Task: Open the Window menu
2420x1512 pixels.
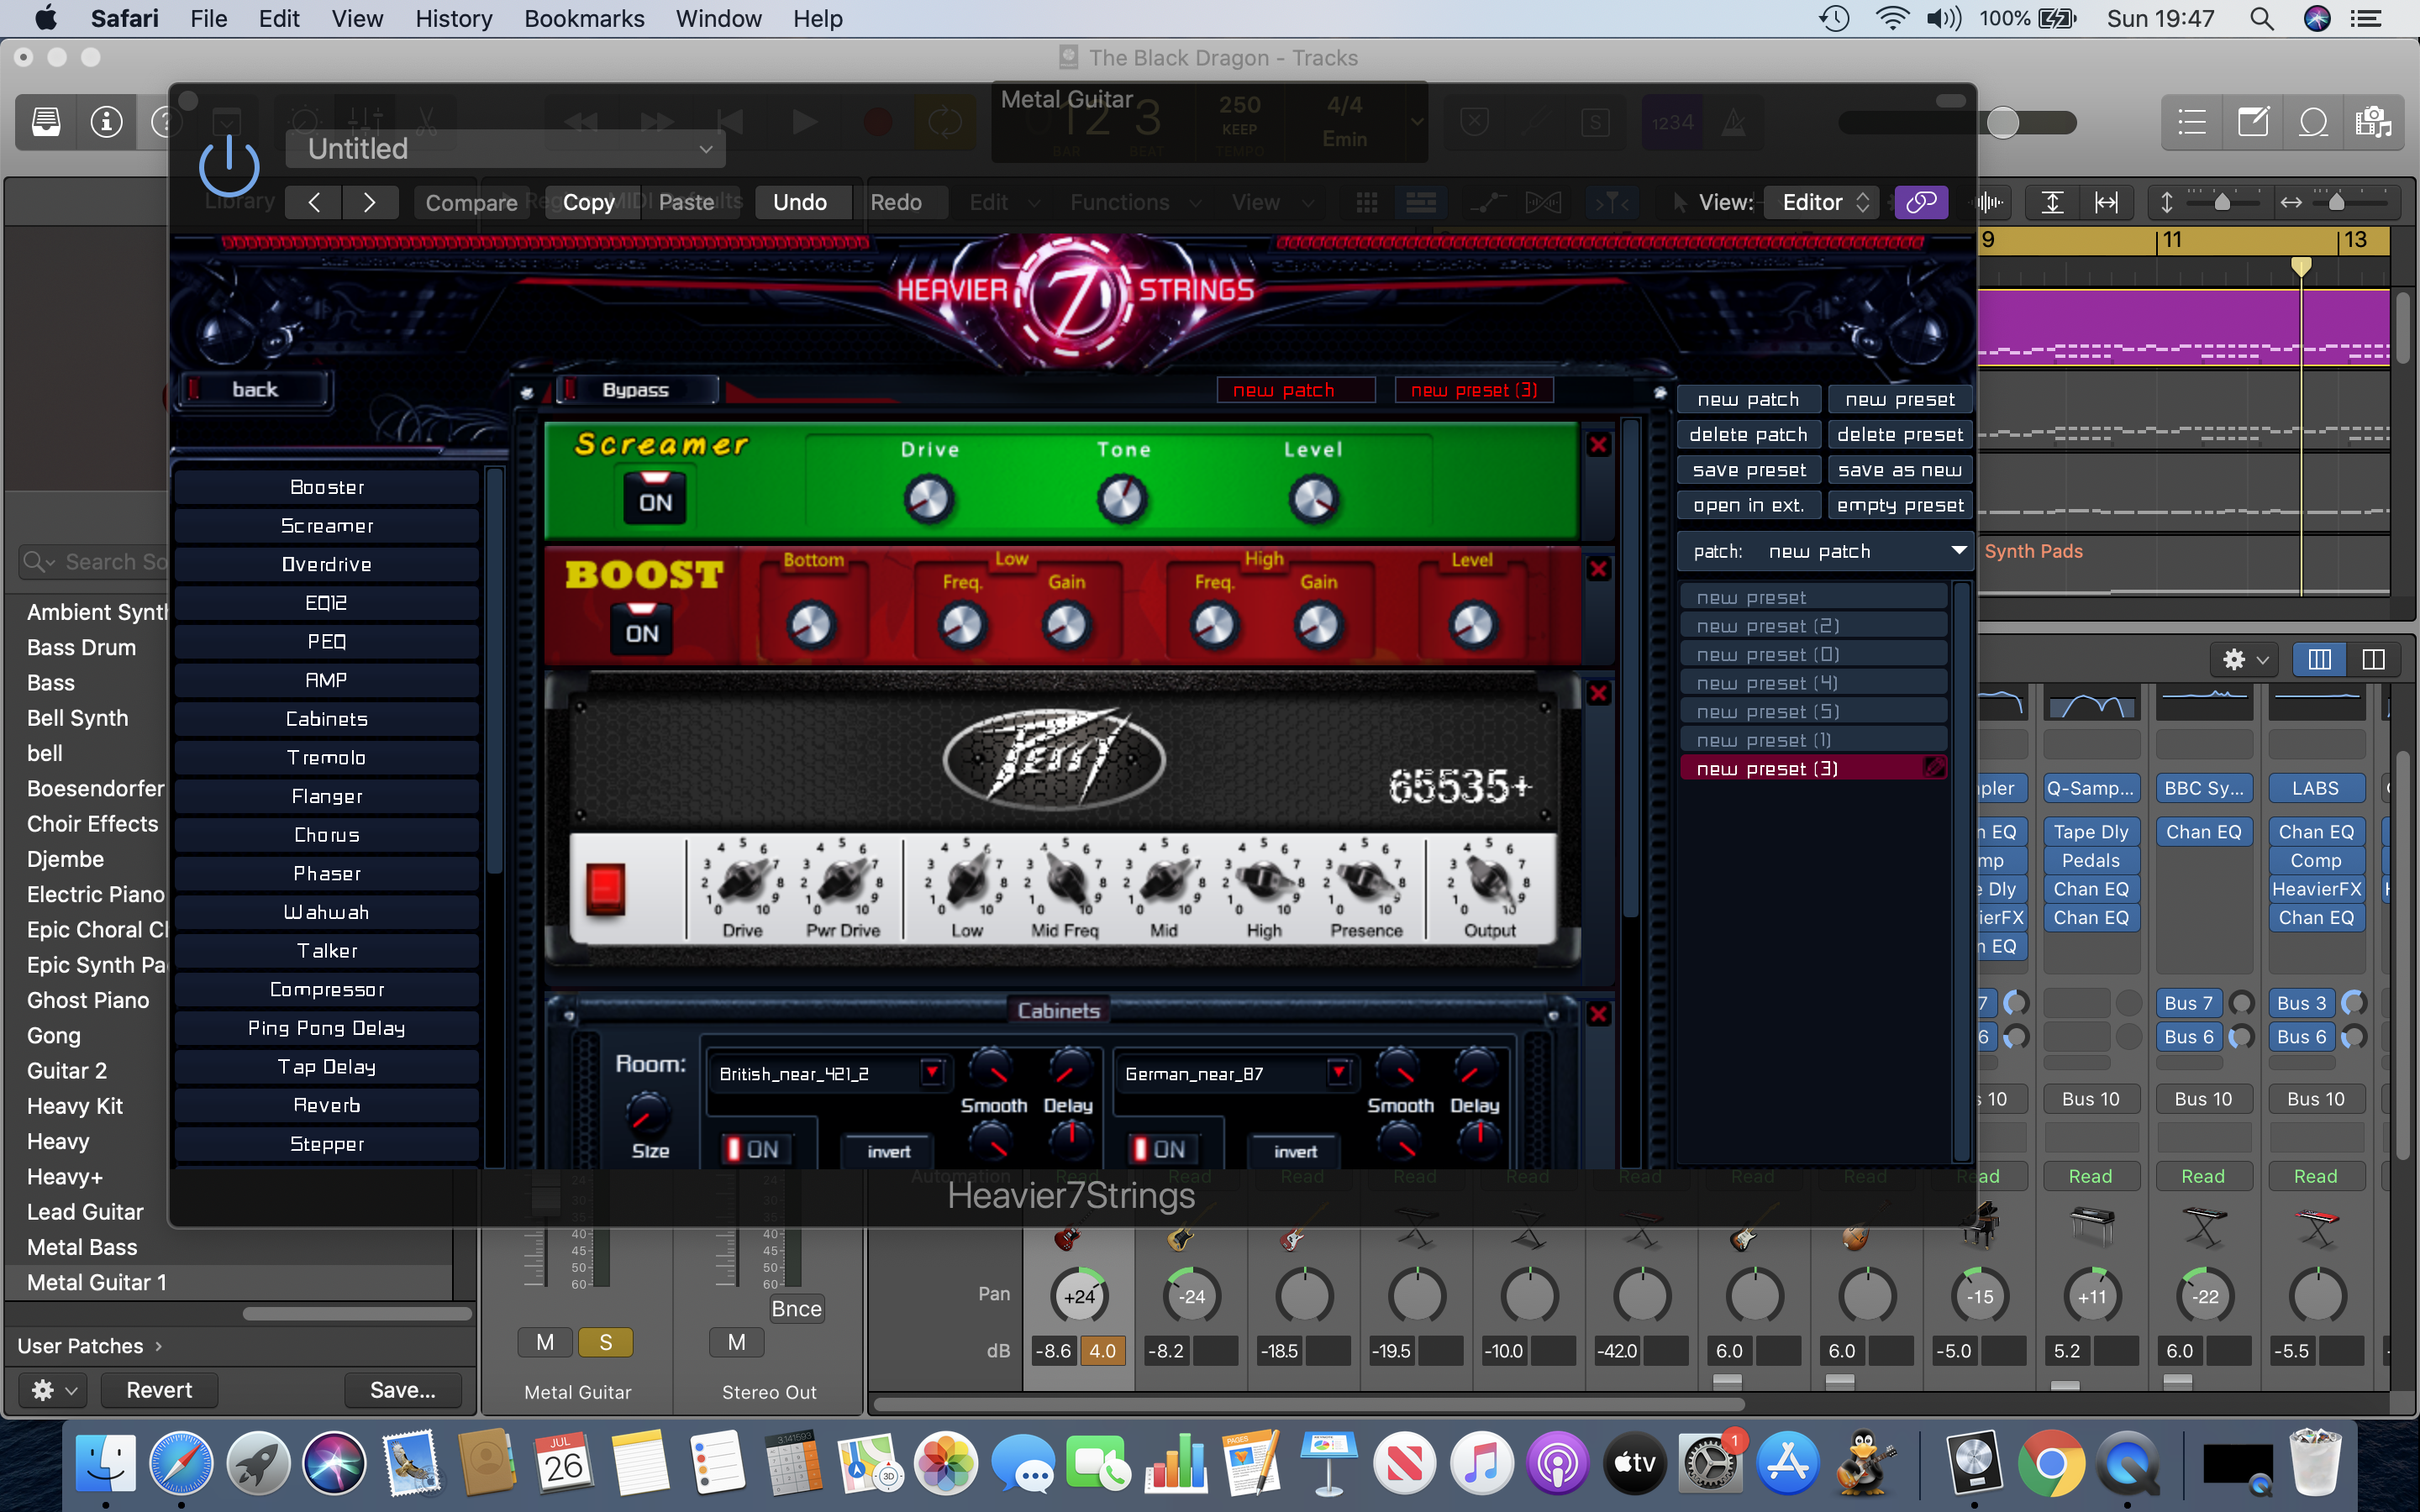Action: tap(718, 18)
